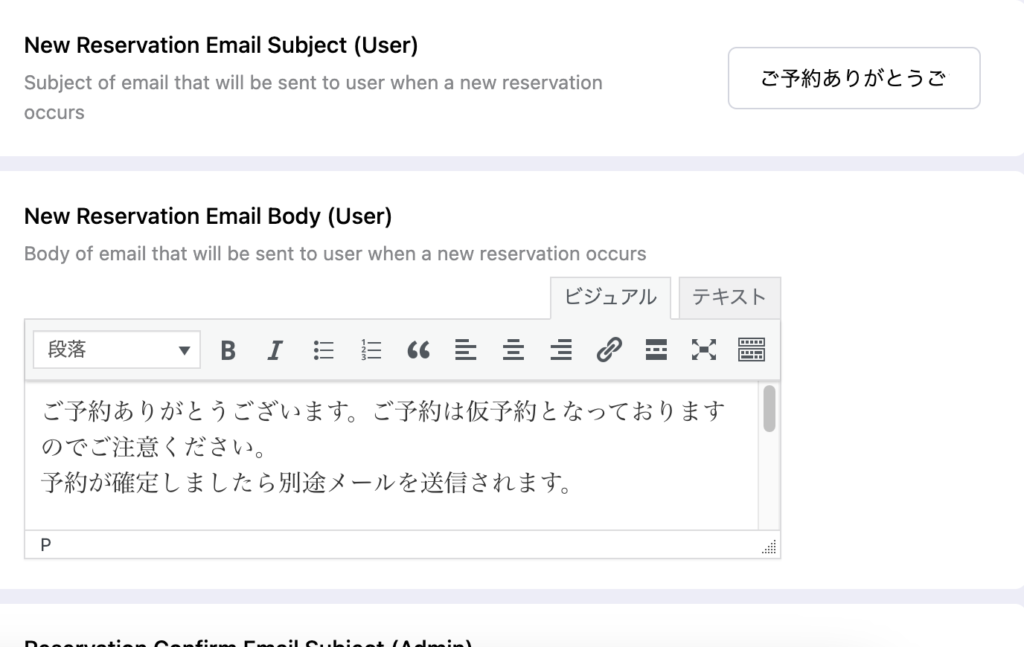
Task: Switch to the テキスト tab
Action: (729, 297)
